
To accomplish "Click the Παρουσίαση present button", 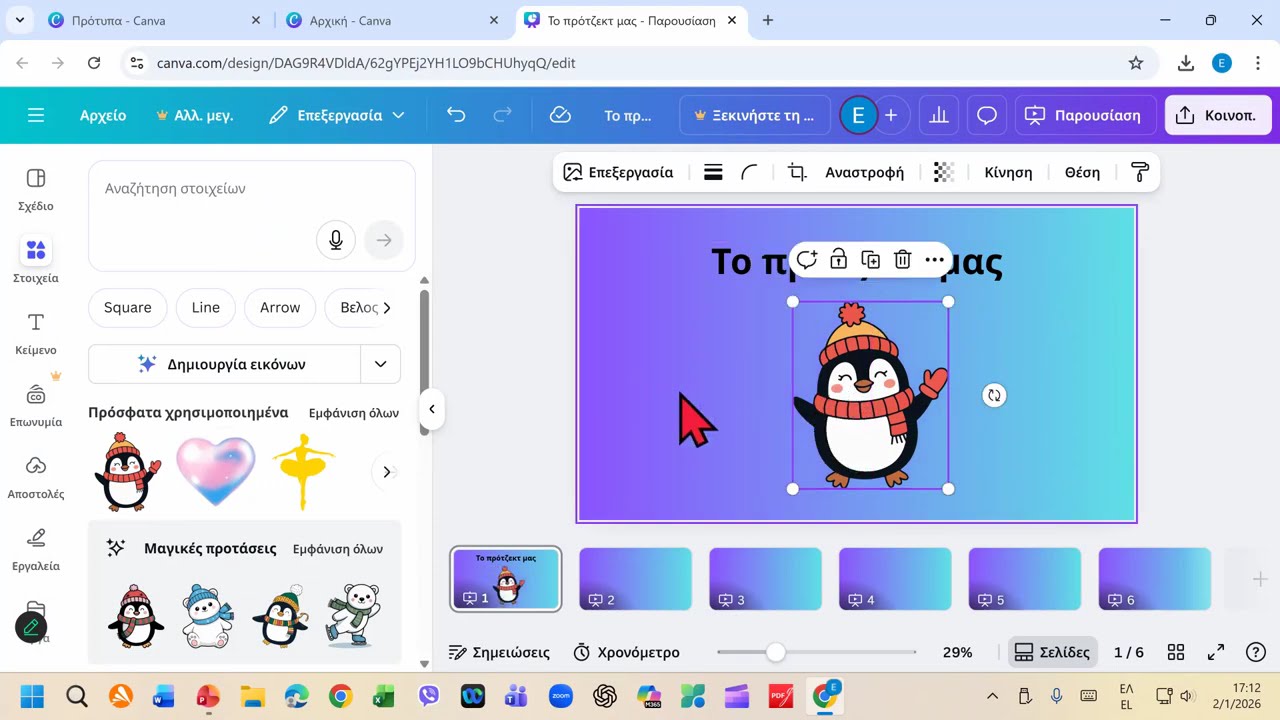I will 1086,115.
